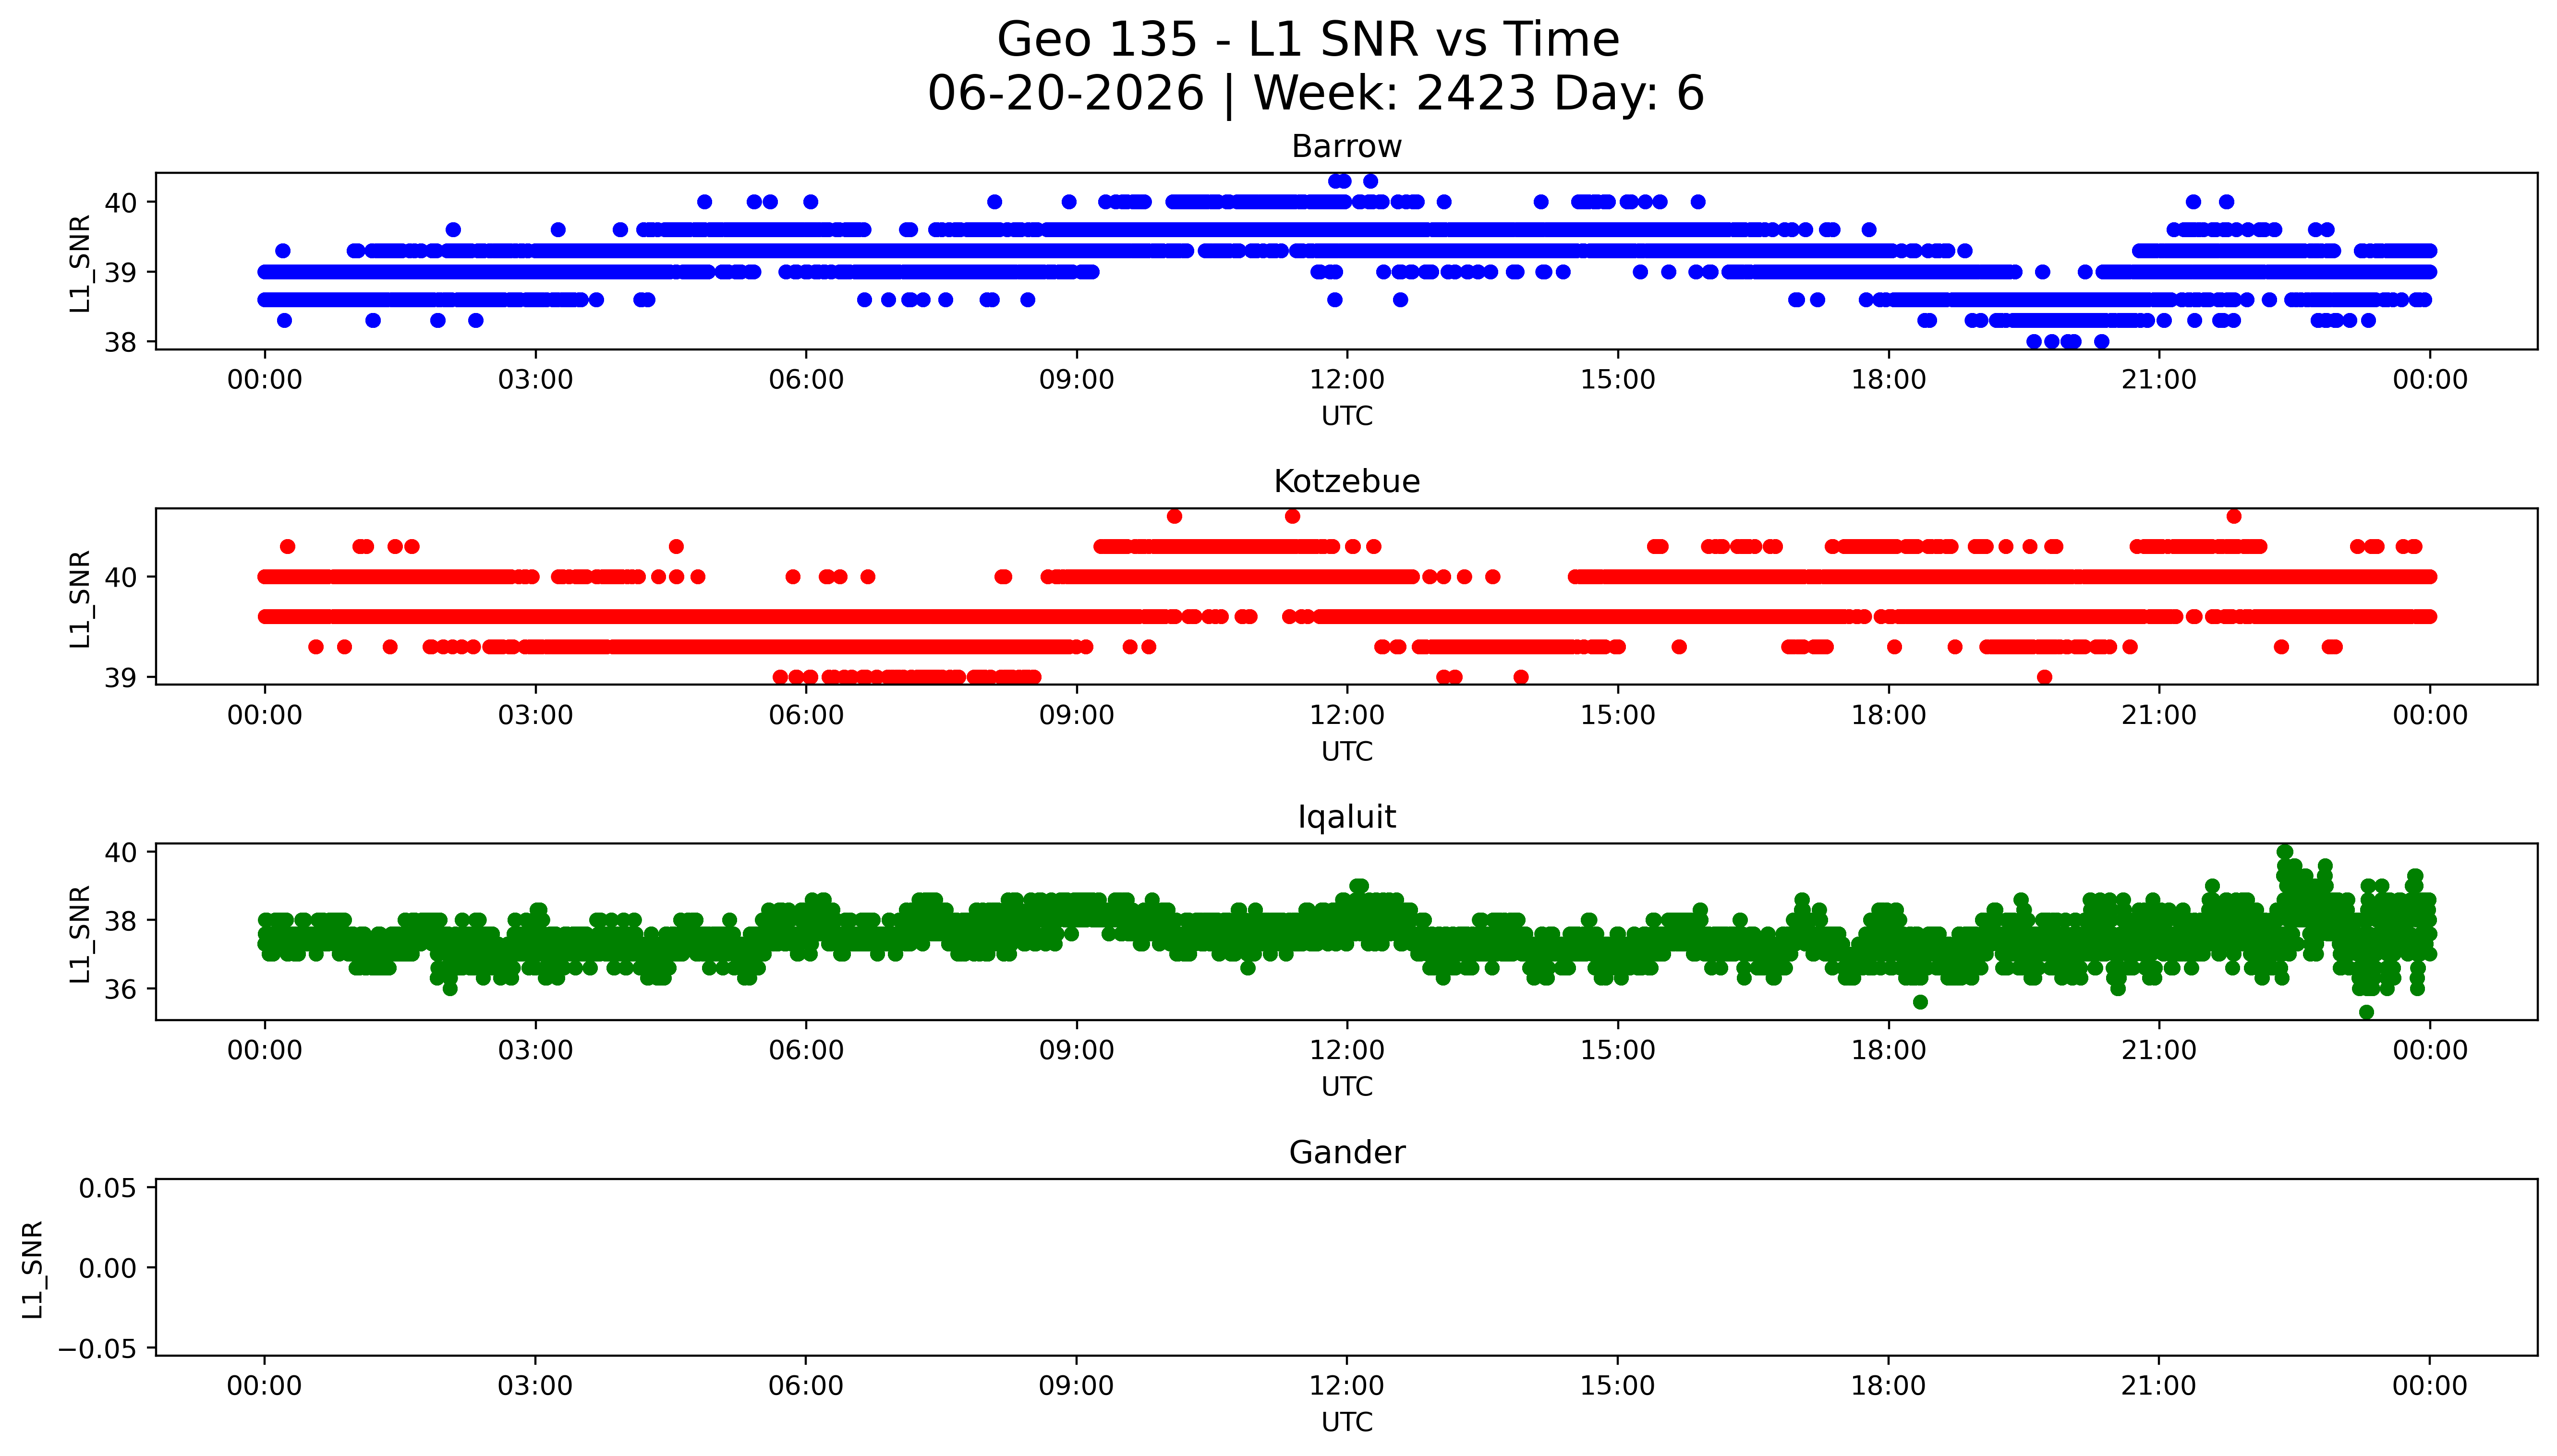The width and height of the screenshot is (2557, 1456).
Task: Click the 09:00 tick label under the Kotzebue plot
Action: 1076,715
